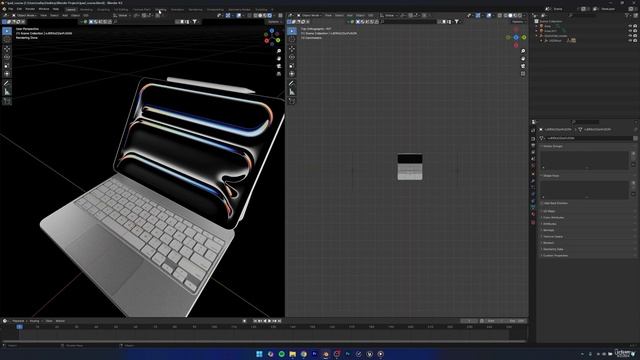Open the Render menu

pyautogui.click(x=30, y=9)
